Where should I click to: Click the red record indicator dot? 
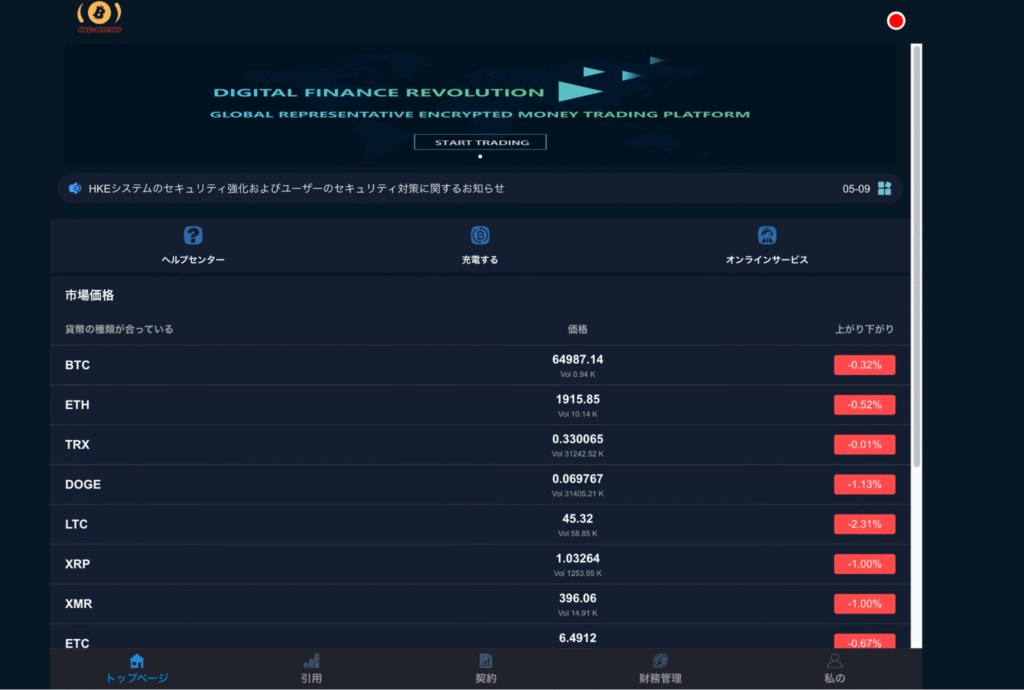(x=896, y=21)
